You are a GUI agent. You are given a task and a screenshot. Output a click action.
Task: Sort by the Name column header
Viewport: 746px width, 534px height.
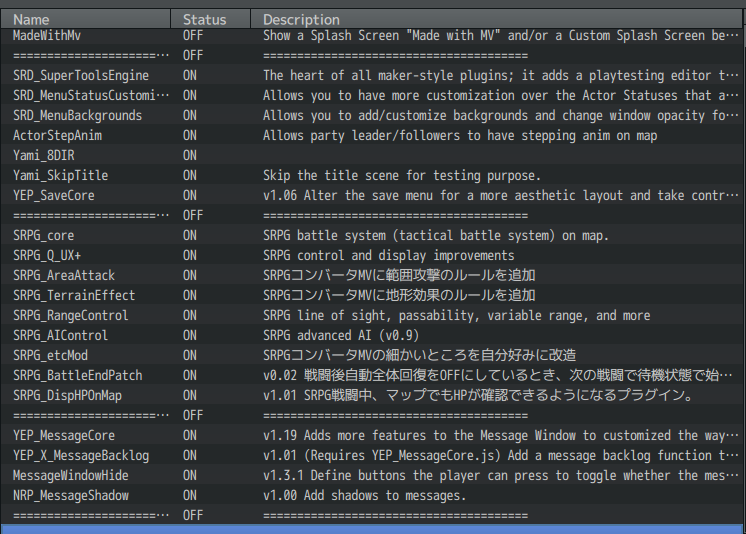pyautogui.click(x=86, y=19)
